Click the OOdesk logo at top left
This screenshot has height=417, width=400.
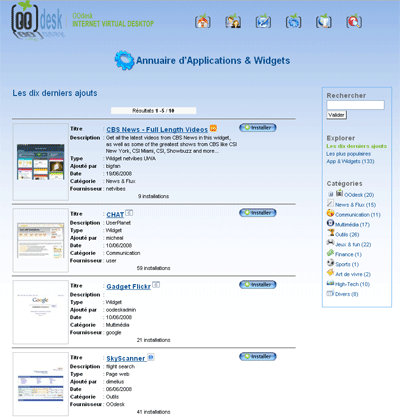coord(37,21)
